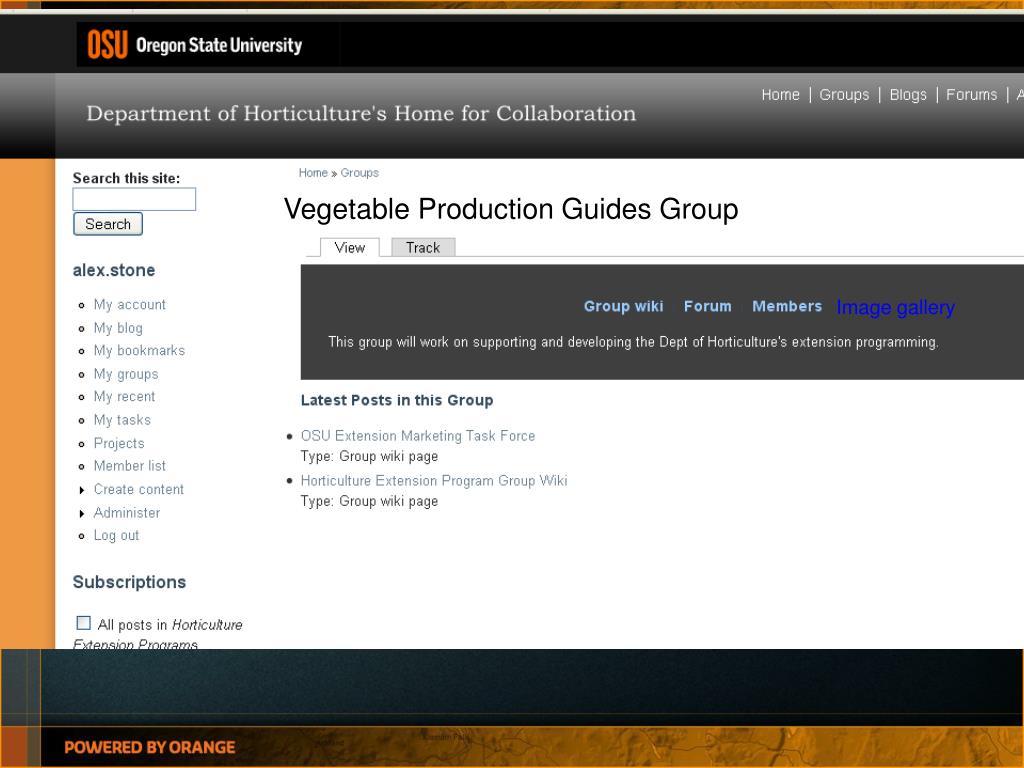The width and height of the screenshot is (1024, 768).
Task: Click the Subscriptions heading
Action: tap(129, 582)
